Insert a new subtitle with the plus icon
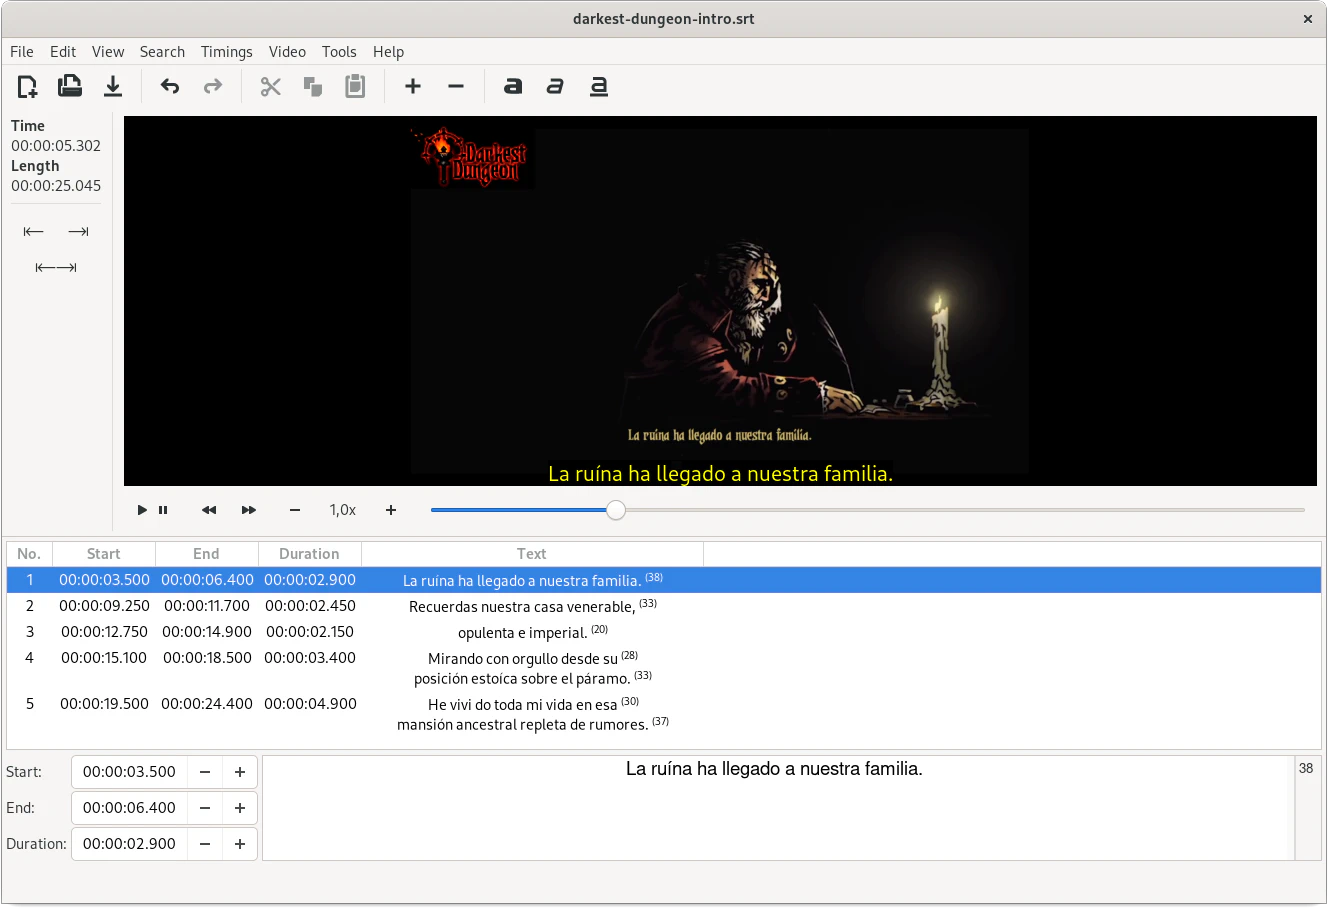This screenshot has height=908, width=1328. [x=412, y=86]
